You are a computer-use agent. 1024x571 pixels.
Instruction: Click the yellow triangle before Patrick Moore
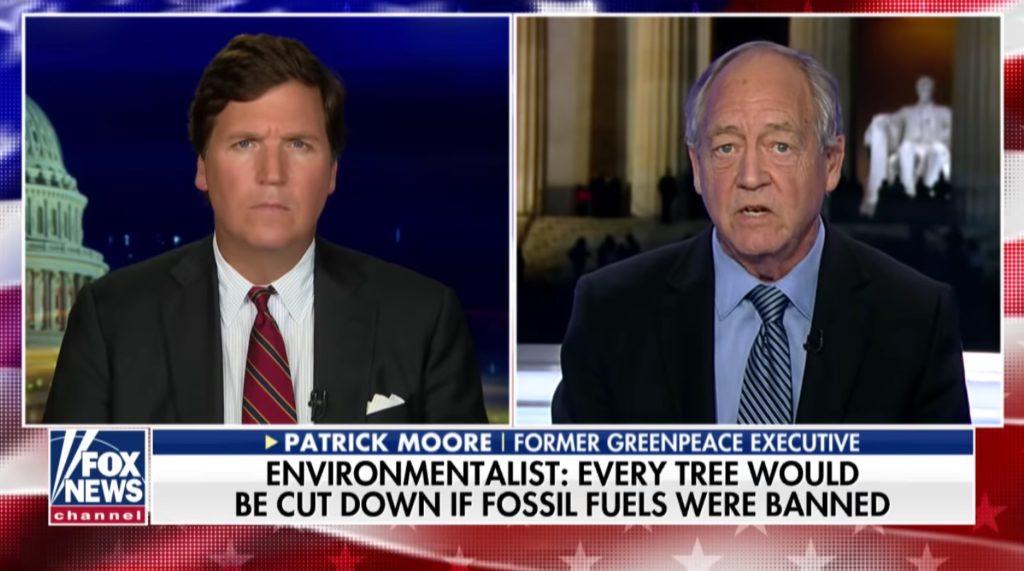(x=271, y=442)
